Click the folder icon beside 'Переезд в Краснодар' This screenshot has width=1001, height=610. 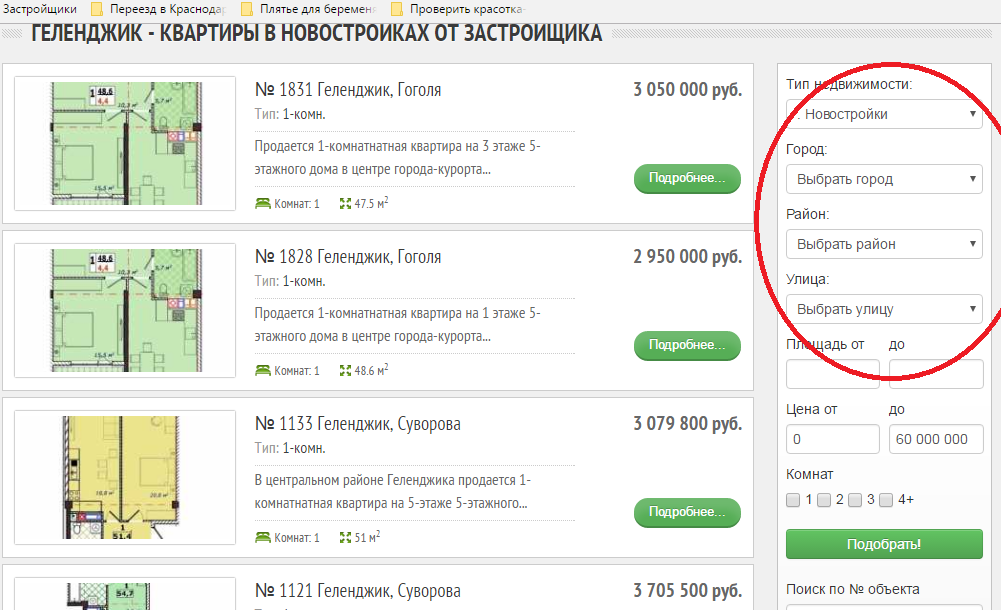click(97, 9)
